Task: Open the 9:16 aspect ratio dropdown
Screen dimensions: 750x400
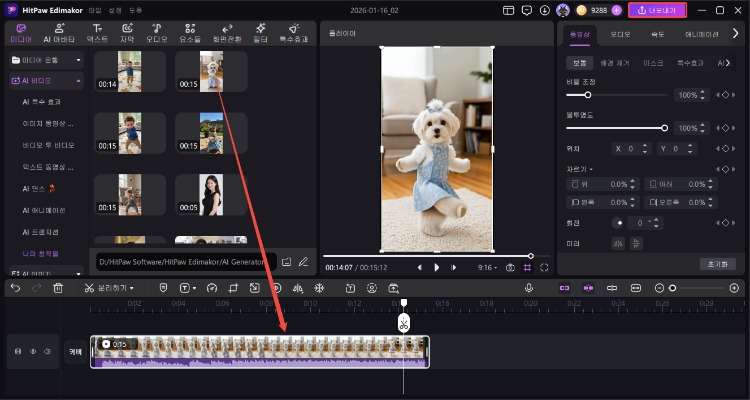Action: click(488, 268)
